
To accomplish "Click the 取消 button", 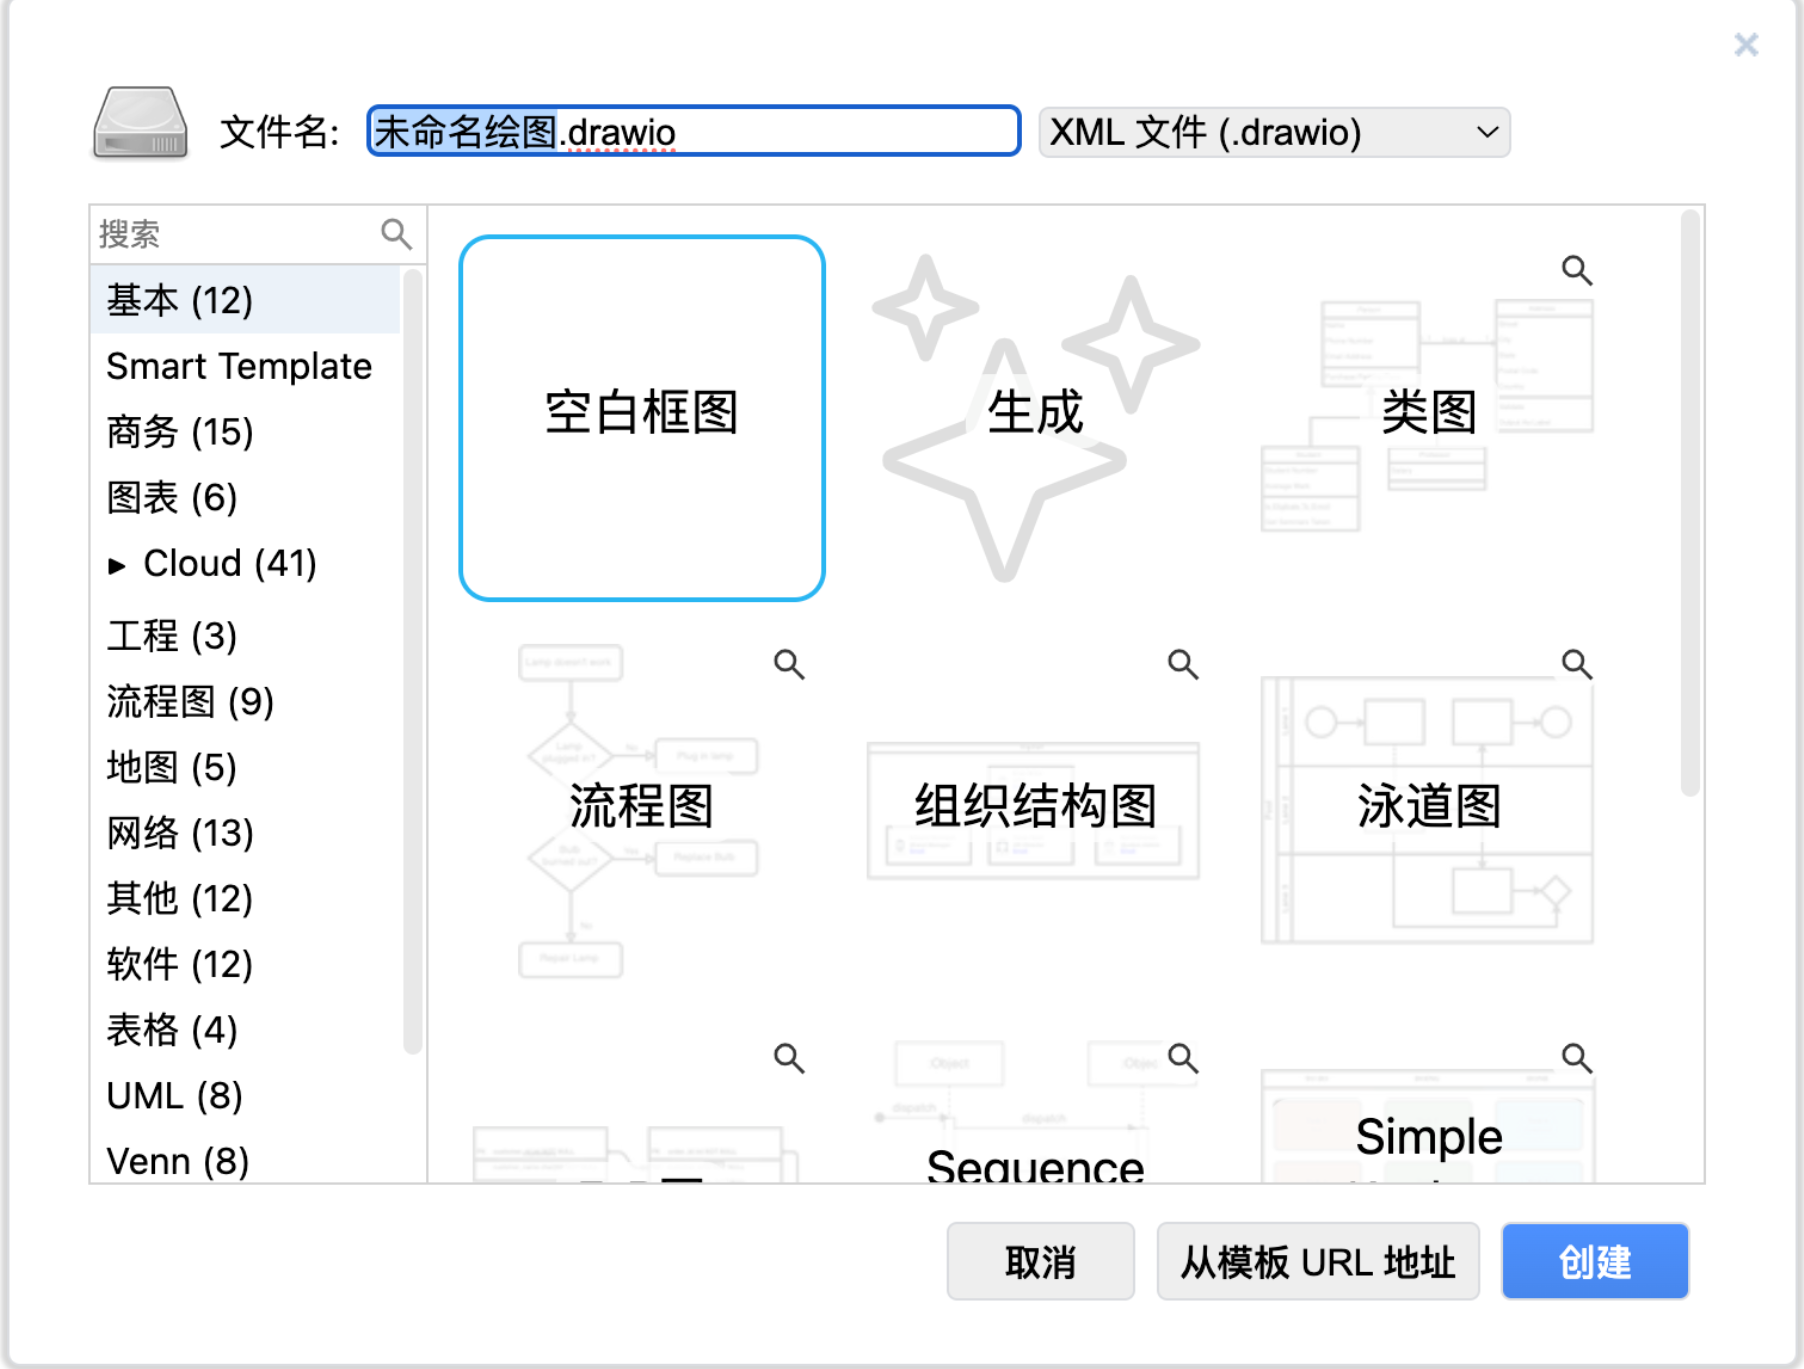I will tap(1040, 1262).
